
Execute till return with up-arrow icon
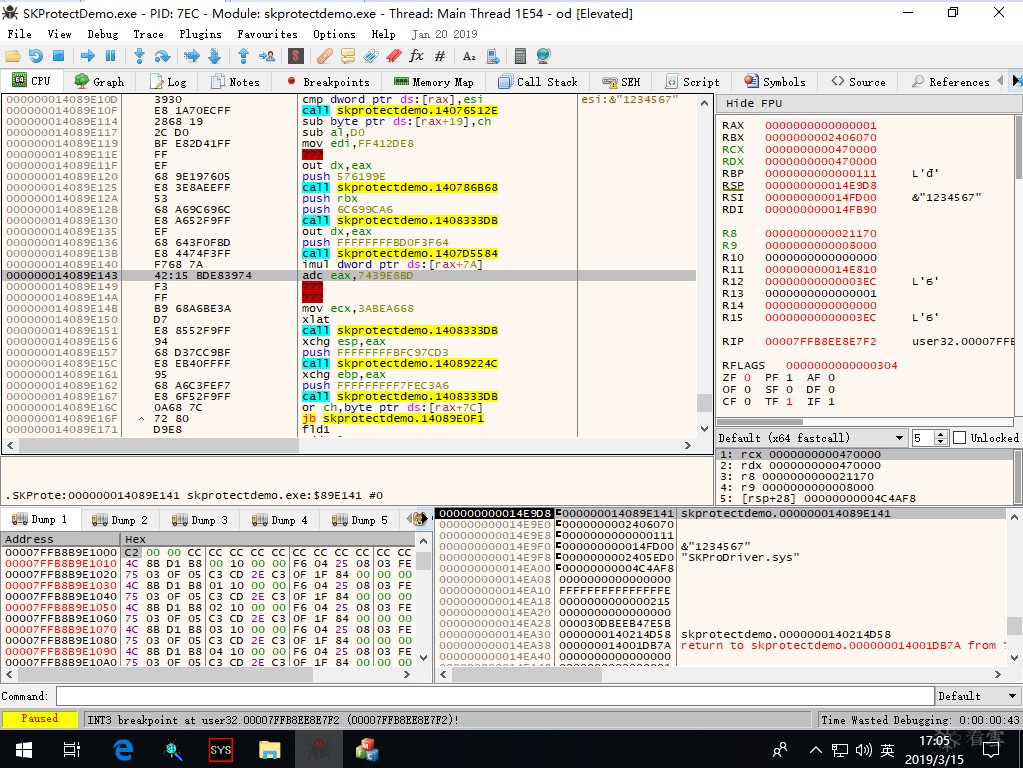click(243, 57)
